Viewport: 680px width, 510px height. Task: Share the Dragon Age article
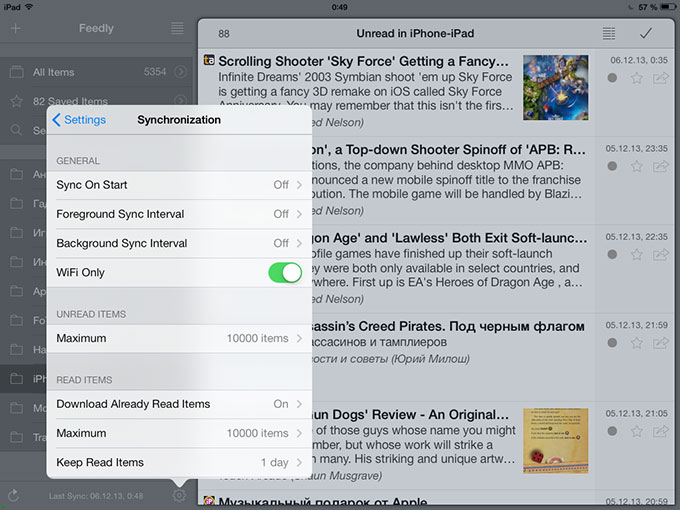660,255
